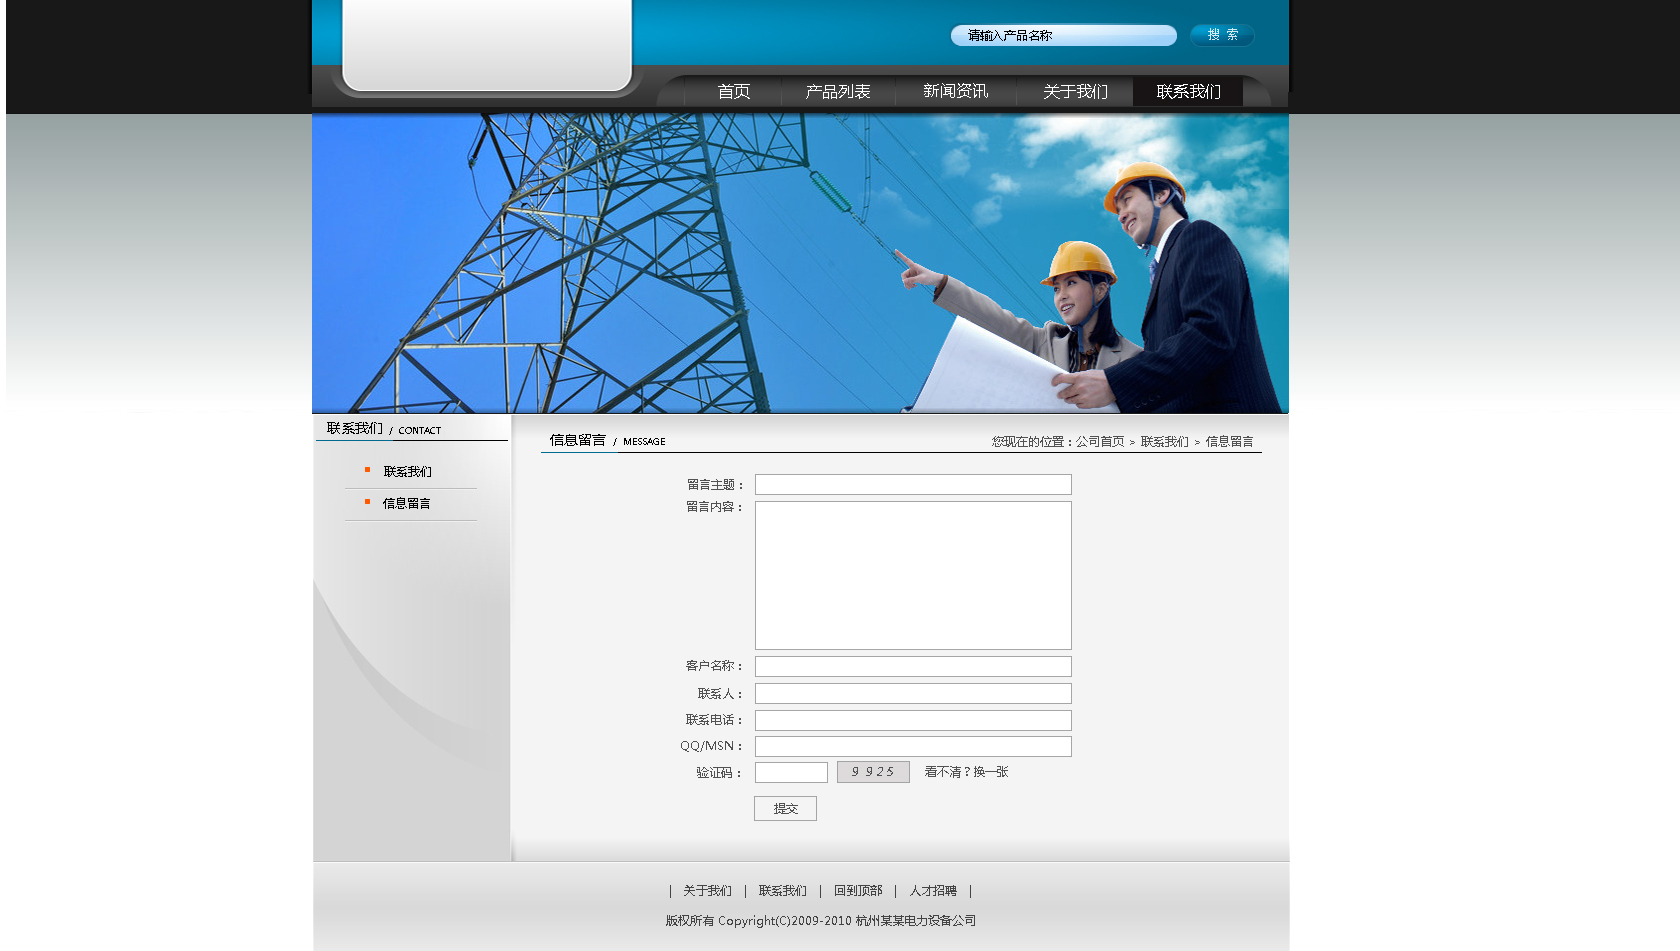Click the 版权所有 Copyright footer text
The image size is (1680, 951).
point(821,921)
